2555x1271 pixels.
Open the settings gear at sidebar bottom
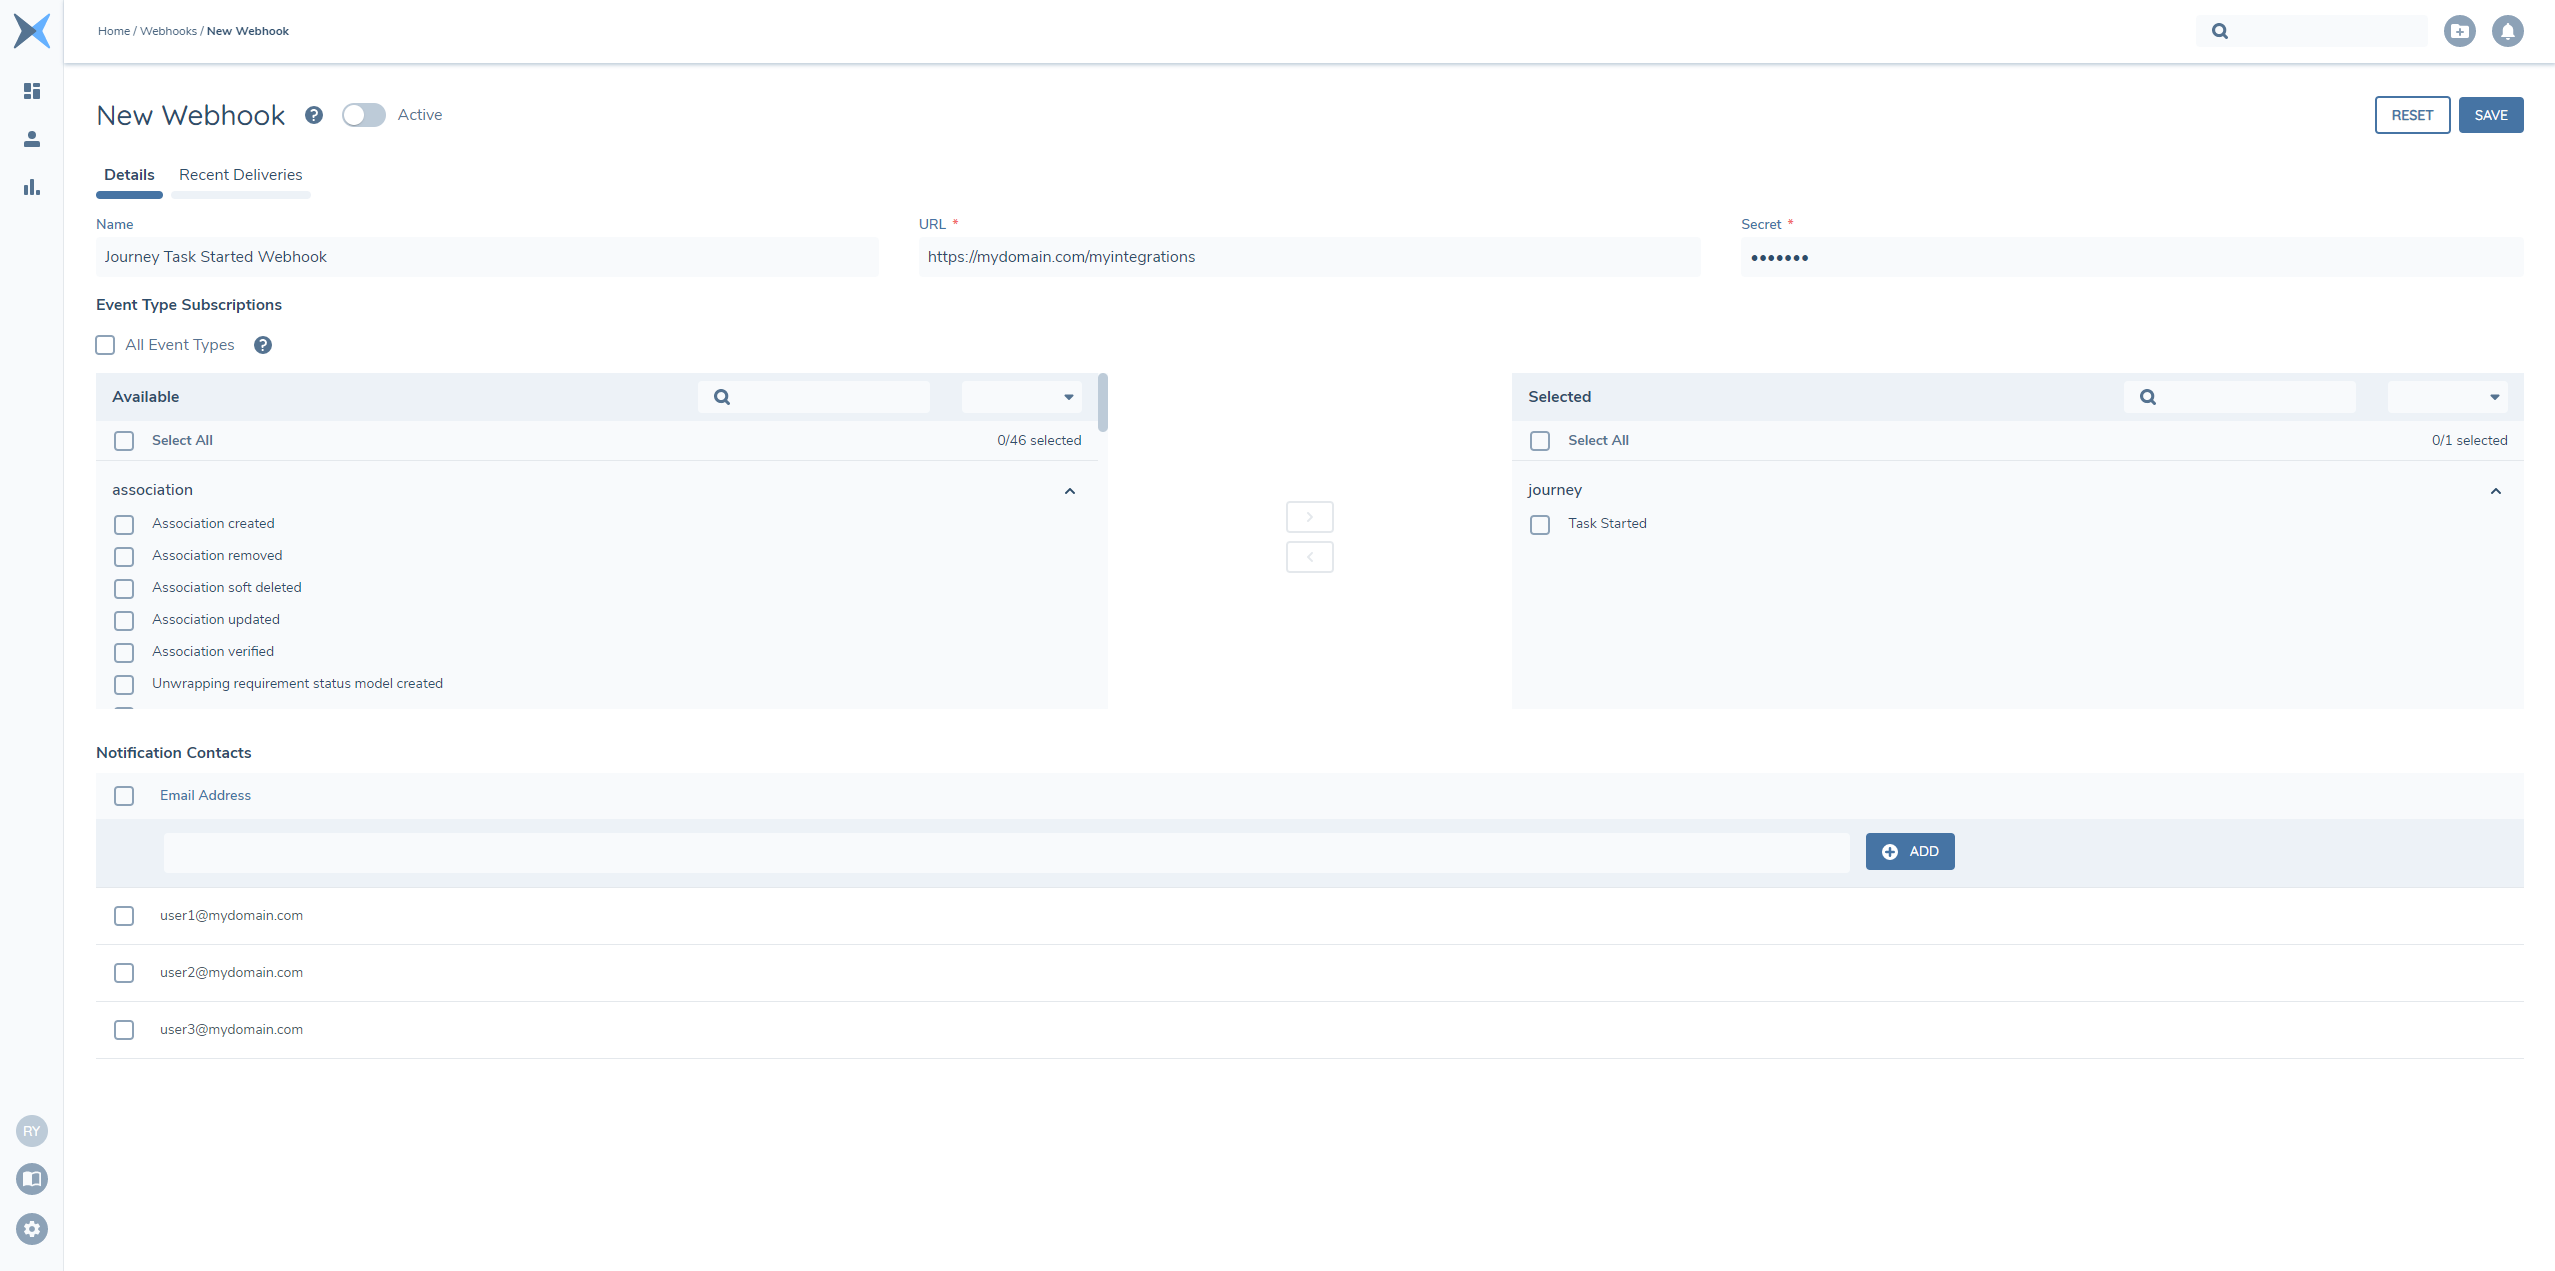(32, 1229)
